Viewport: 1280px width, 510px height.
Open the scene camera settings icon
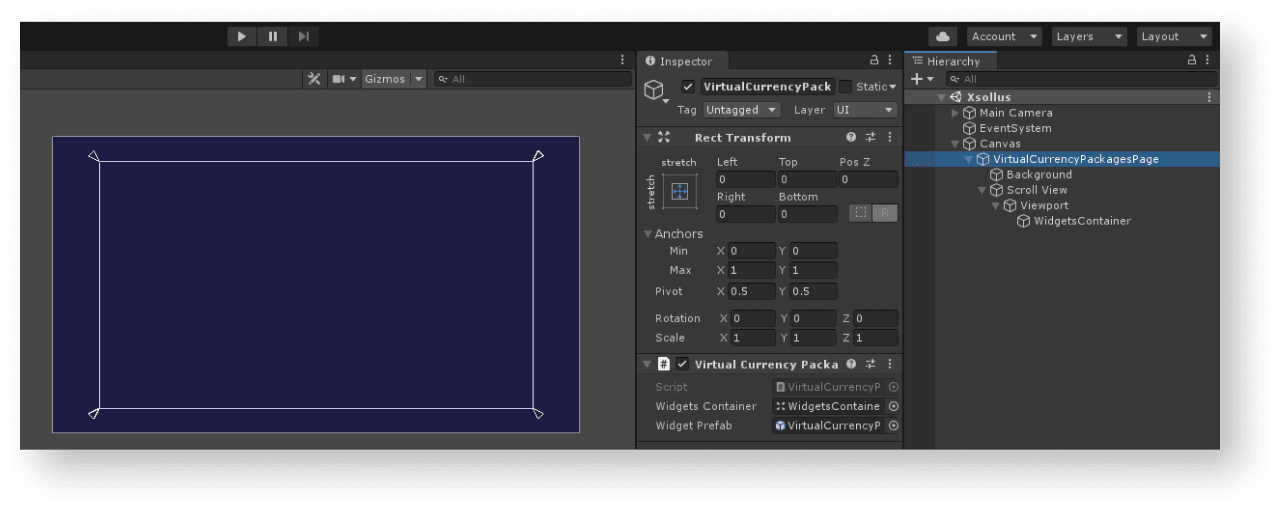click(339, 79)
